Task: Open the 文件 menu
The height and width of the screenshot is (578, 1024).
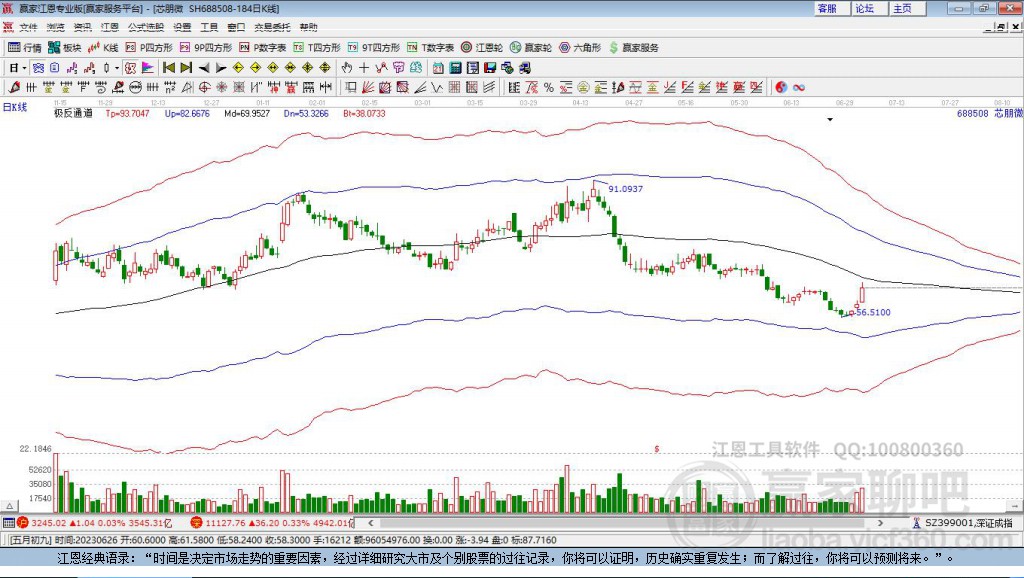Action: pos(28,27)
